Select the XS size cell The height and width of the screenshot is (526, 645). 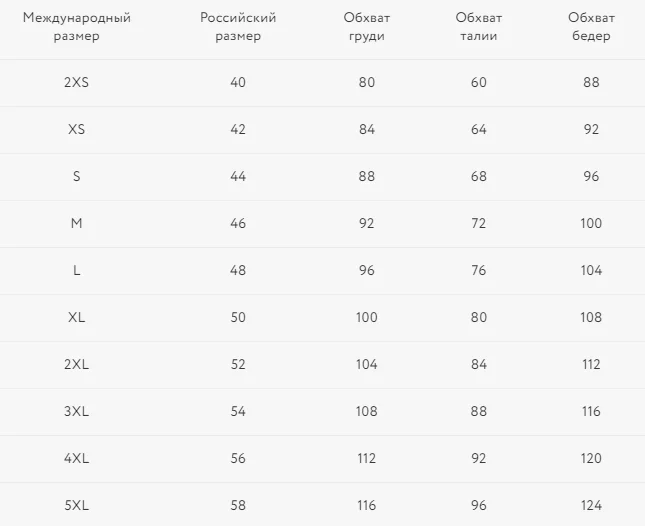77,129
